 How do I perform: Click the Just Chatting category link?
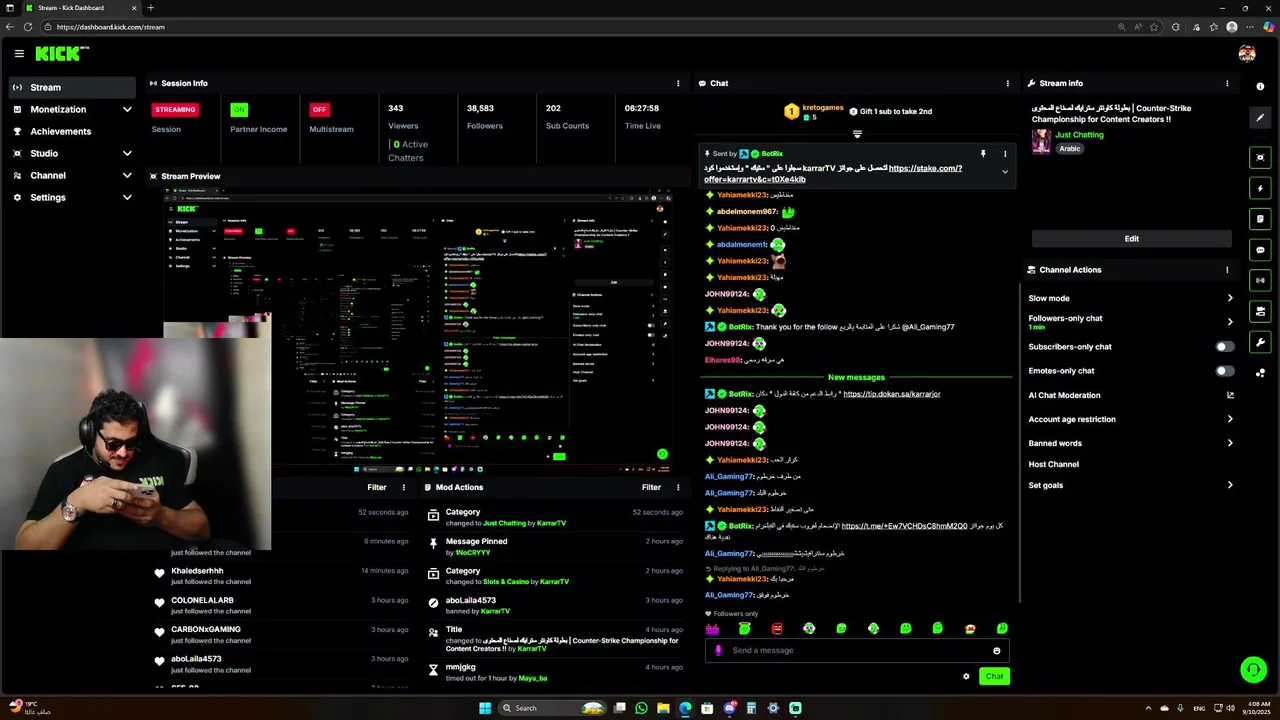pos(1079,135)
